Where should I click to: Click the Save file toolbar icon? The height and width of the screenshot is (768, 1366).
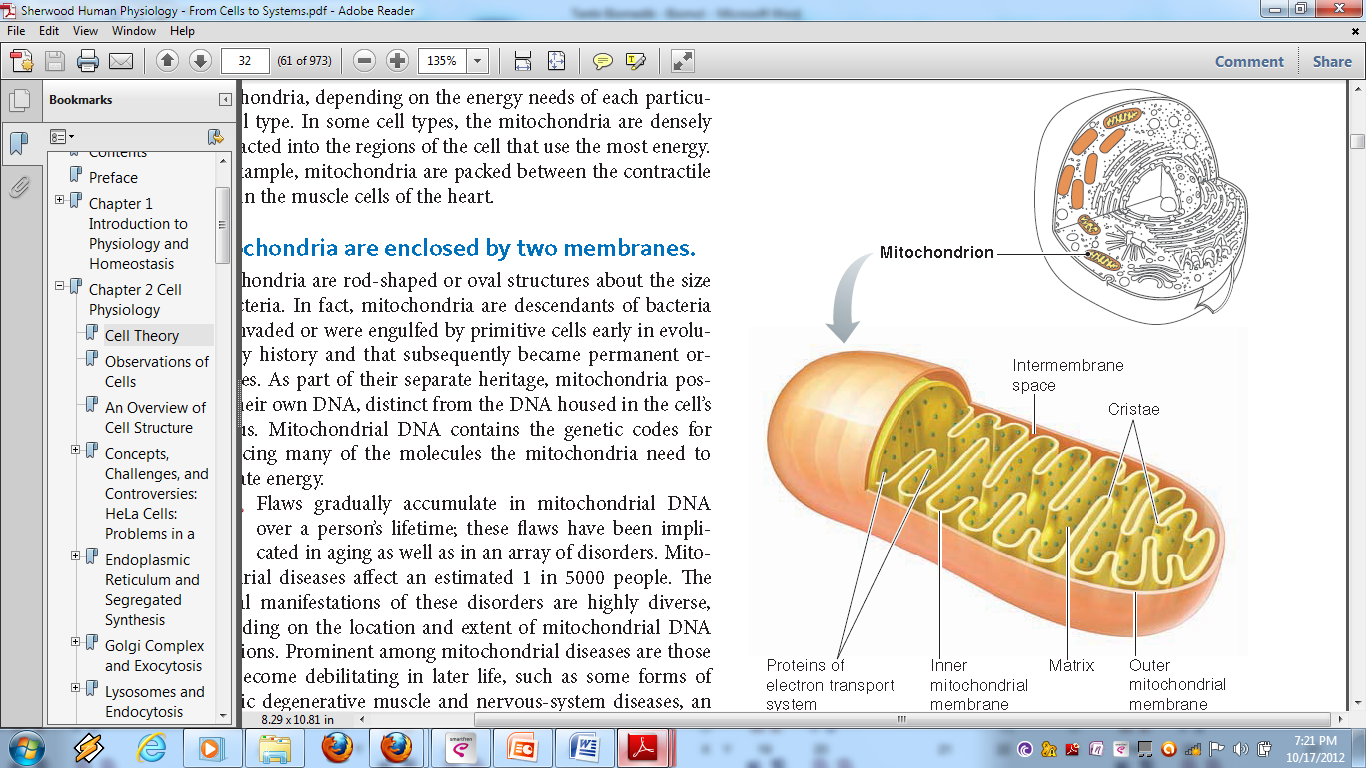(55, 61)
